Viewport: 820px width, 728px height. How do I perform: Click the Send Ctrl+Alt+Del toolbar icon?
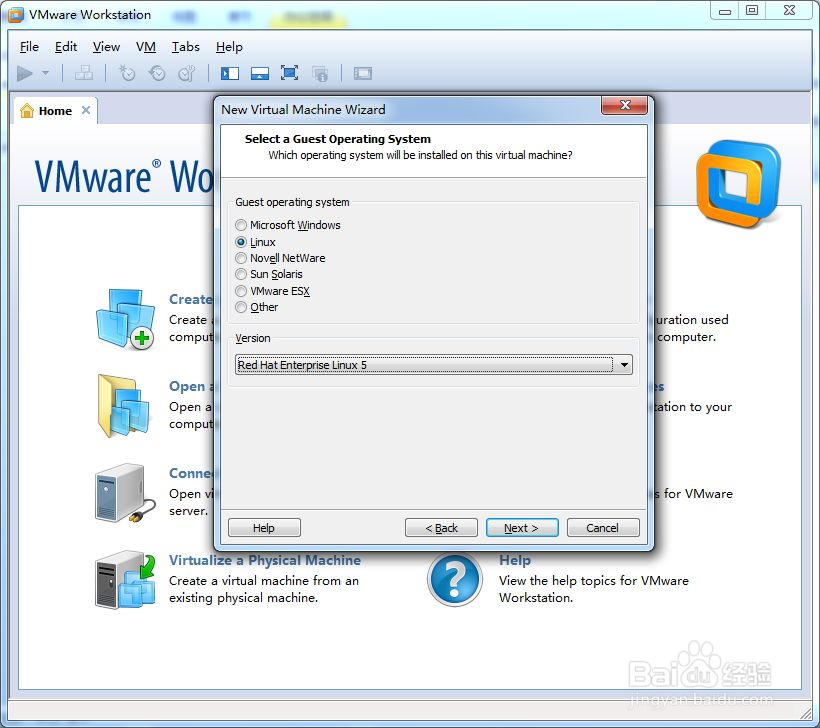tap(84, 73)
